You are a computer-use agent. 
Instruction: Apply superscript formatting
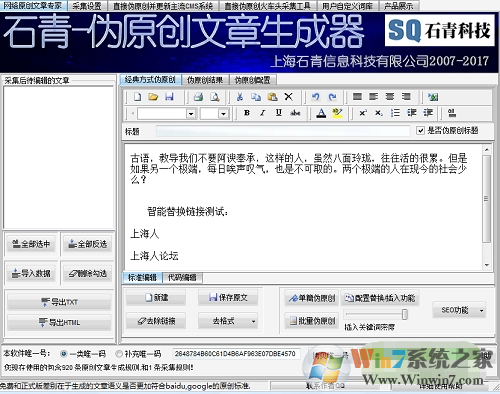pyautogui.click(x=363, y=113)
